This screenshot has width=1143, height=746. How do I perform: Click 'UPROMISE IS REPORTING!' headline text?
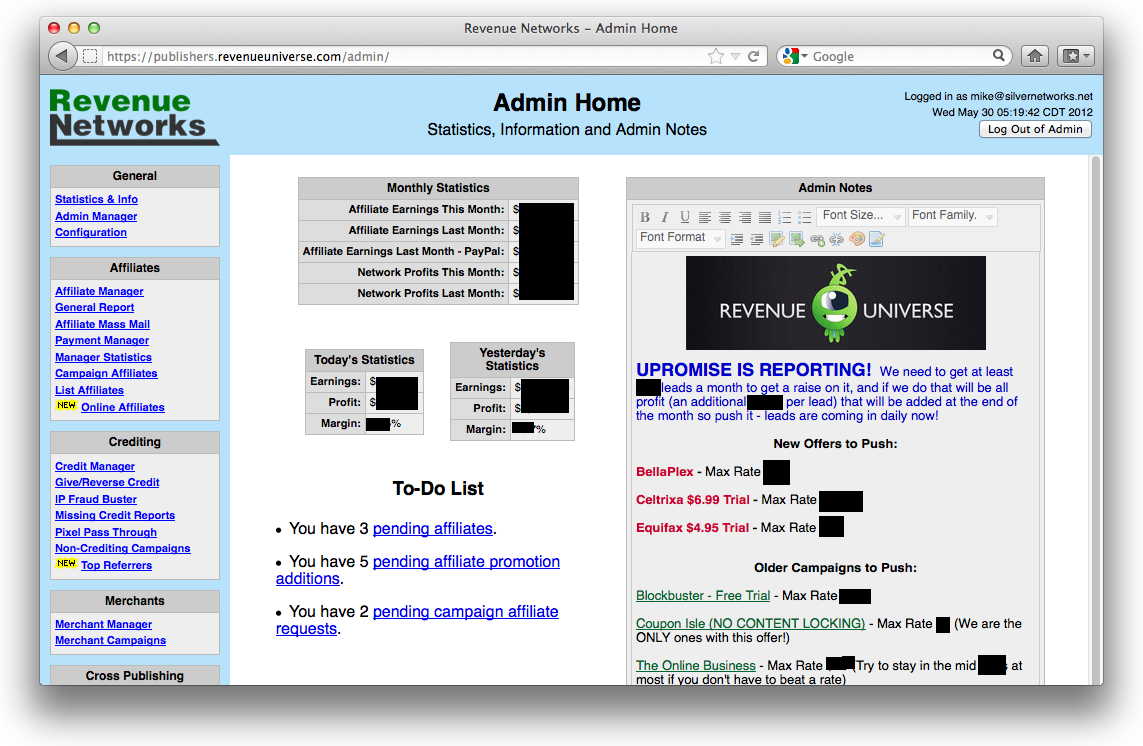pos(753,370)
